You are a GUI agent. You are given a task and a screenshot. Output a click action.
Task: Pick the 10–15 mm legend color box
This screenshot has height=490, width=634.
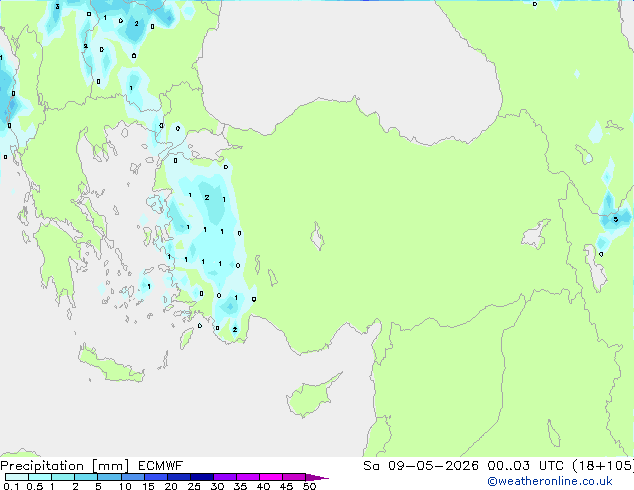tap(132, 477)
